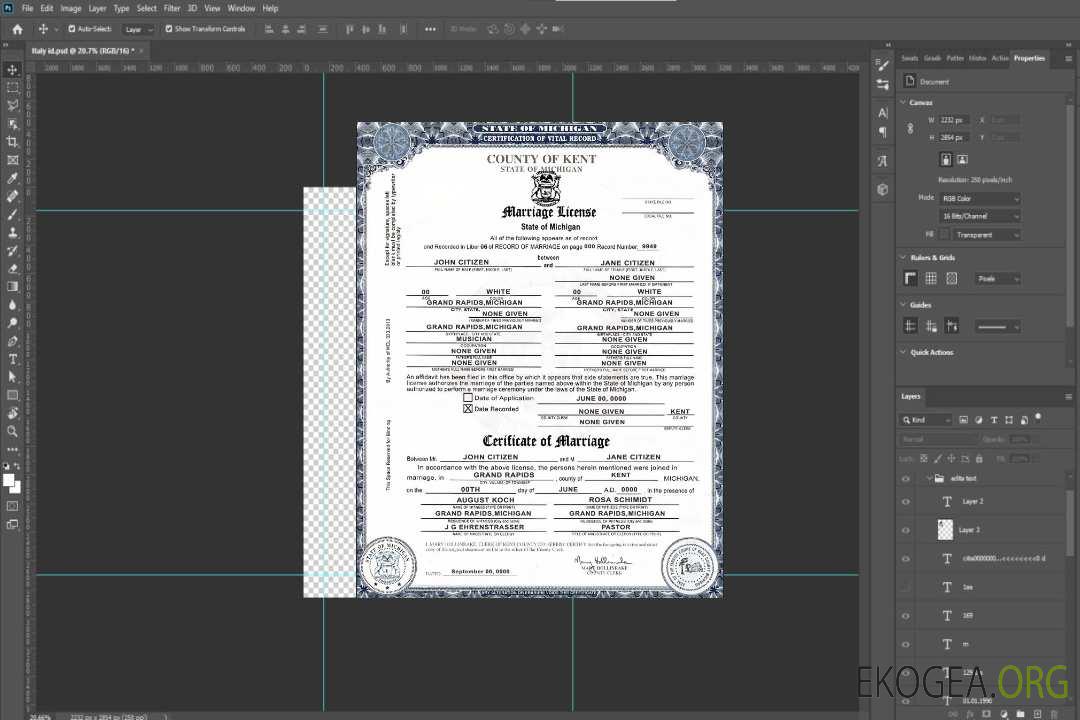Filter layers by pixel layers icon

[x=964, y=420]
